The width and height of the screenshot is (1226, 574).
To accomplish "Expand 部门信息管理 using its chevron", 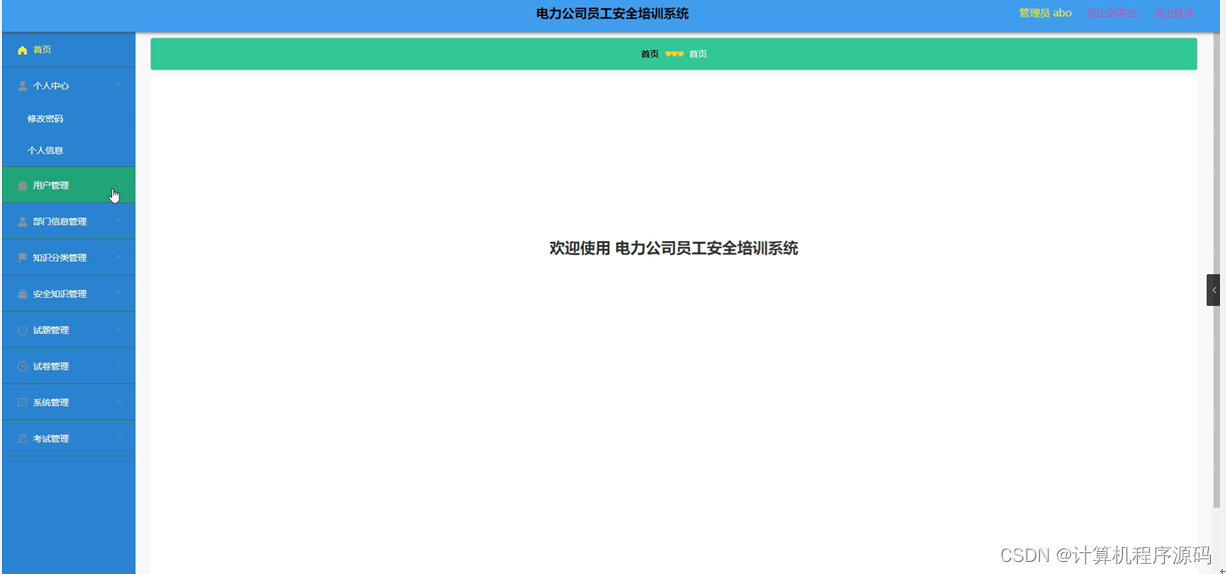I will (119, 221).
